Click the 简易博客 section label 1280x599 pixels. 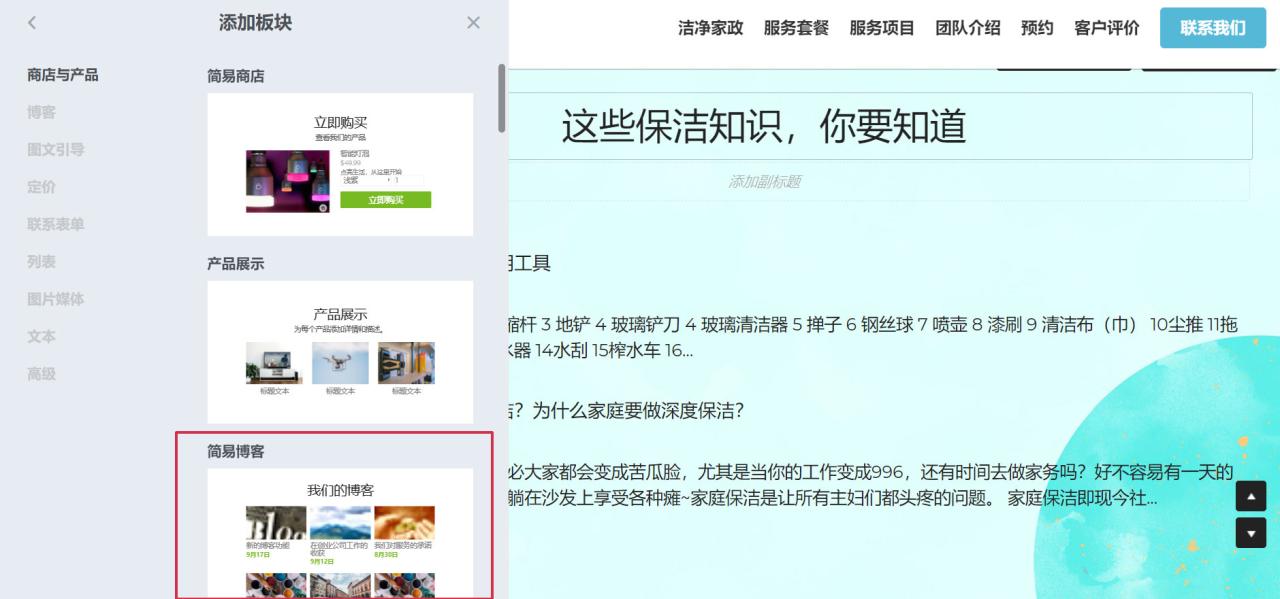click(x=236, y=452)
